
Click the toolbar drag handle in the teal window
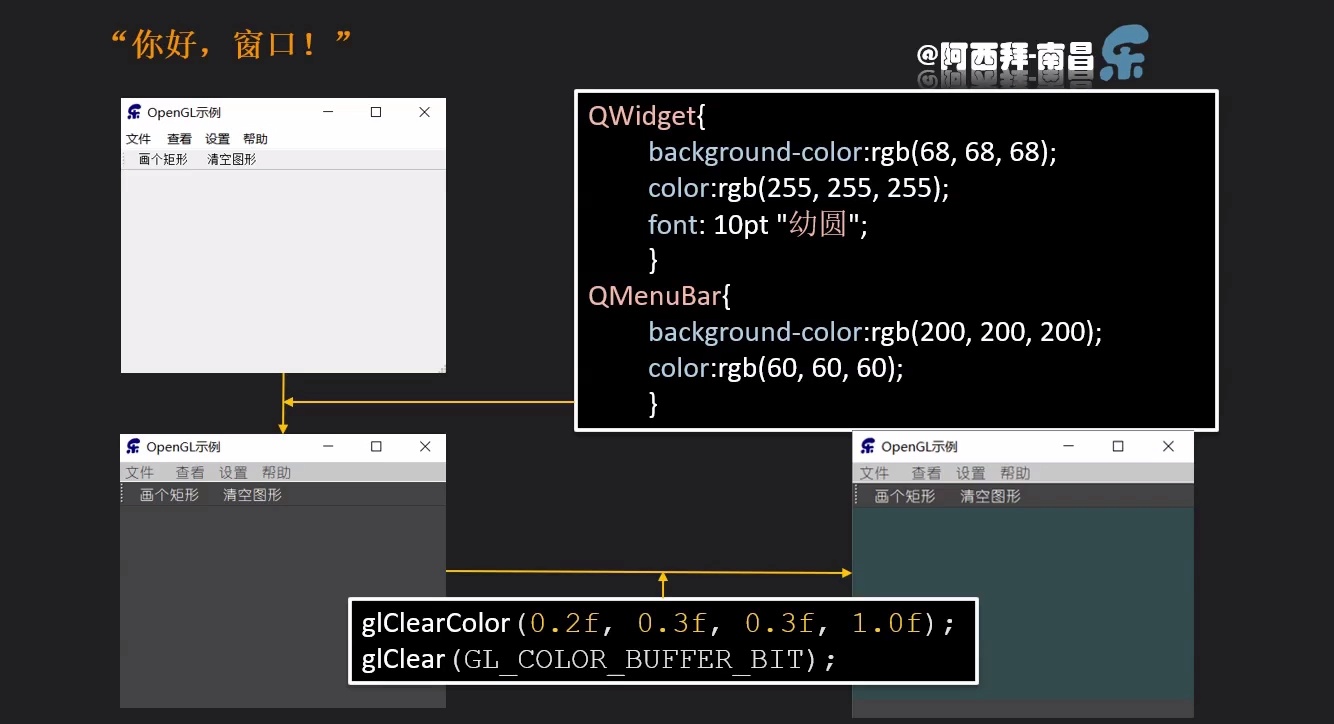(857, 496)
